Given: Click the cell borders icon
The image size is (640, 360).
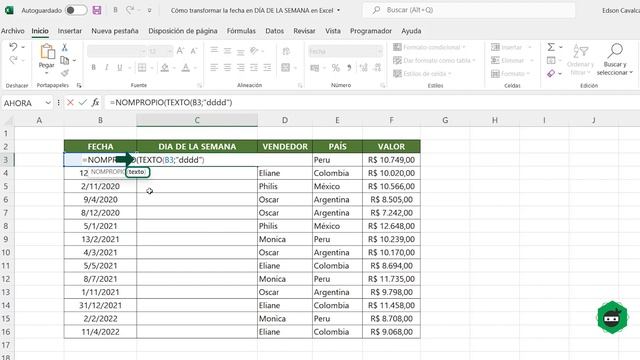Looking at the screenshot, I should click(142, 68).
